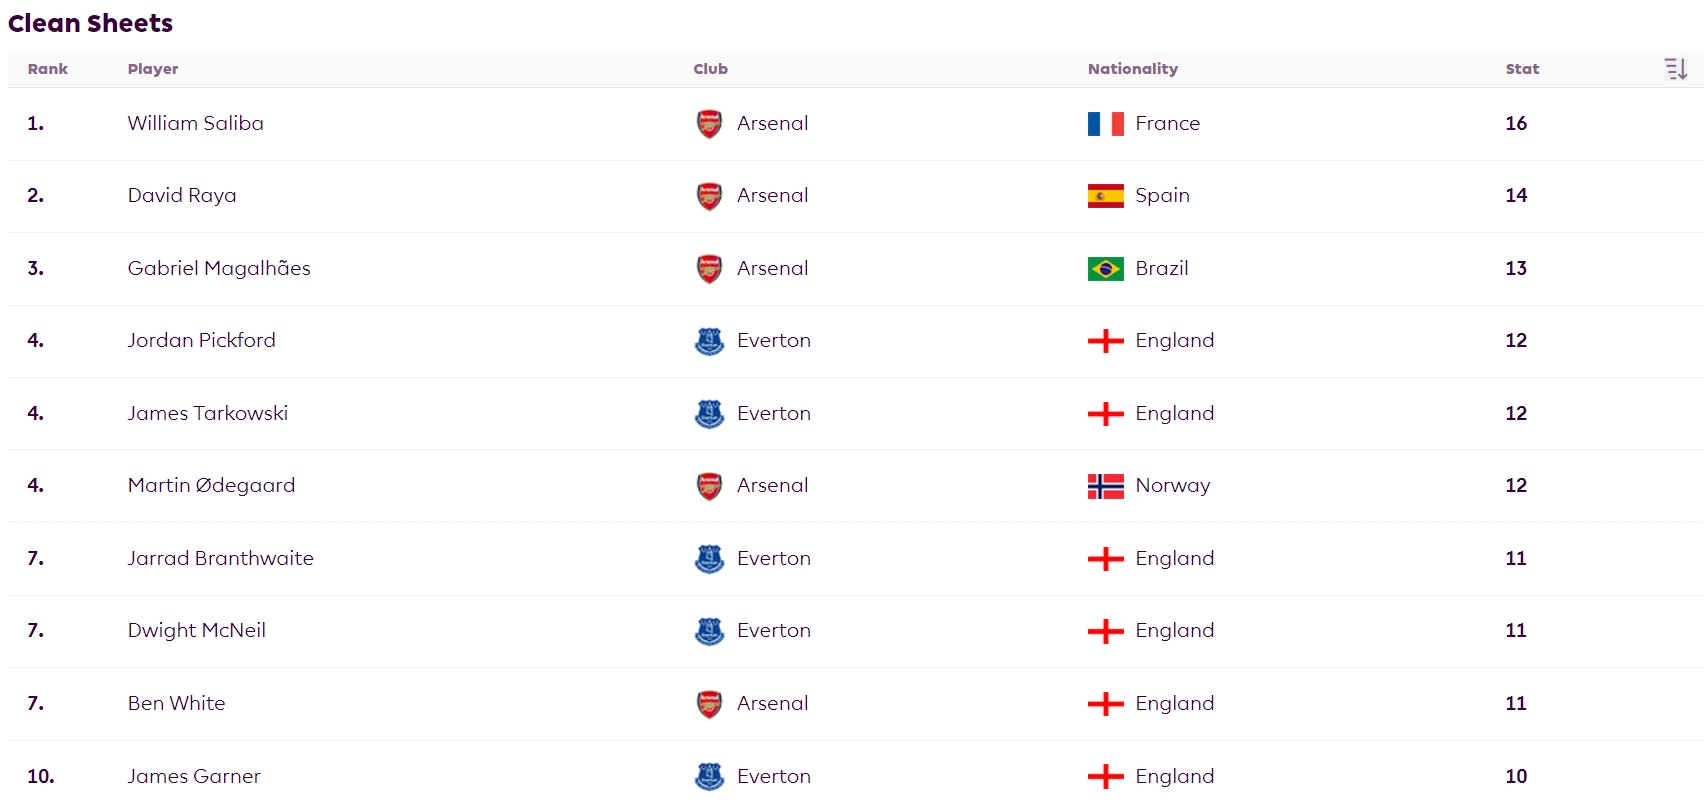
Task: Click the sort order icon in the header
Action: pyautogui.click(x=1676, y=69)
